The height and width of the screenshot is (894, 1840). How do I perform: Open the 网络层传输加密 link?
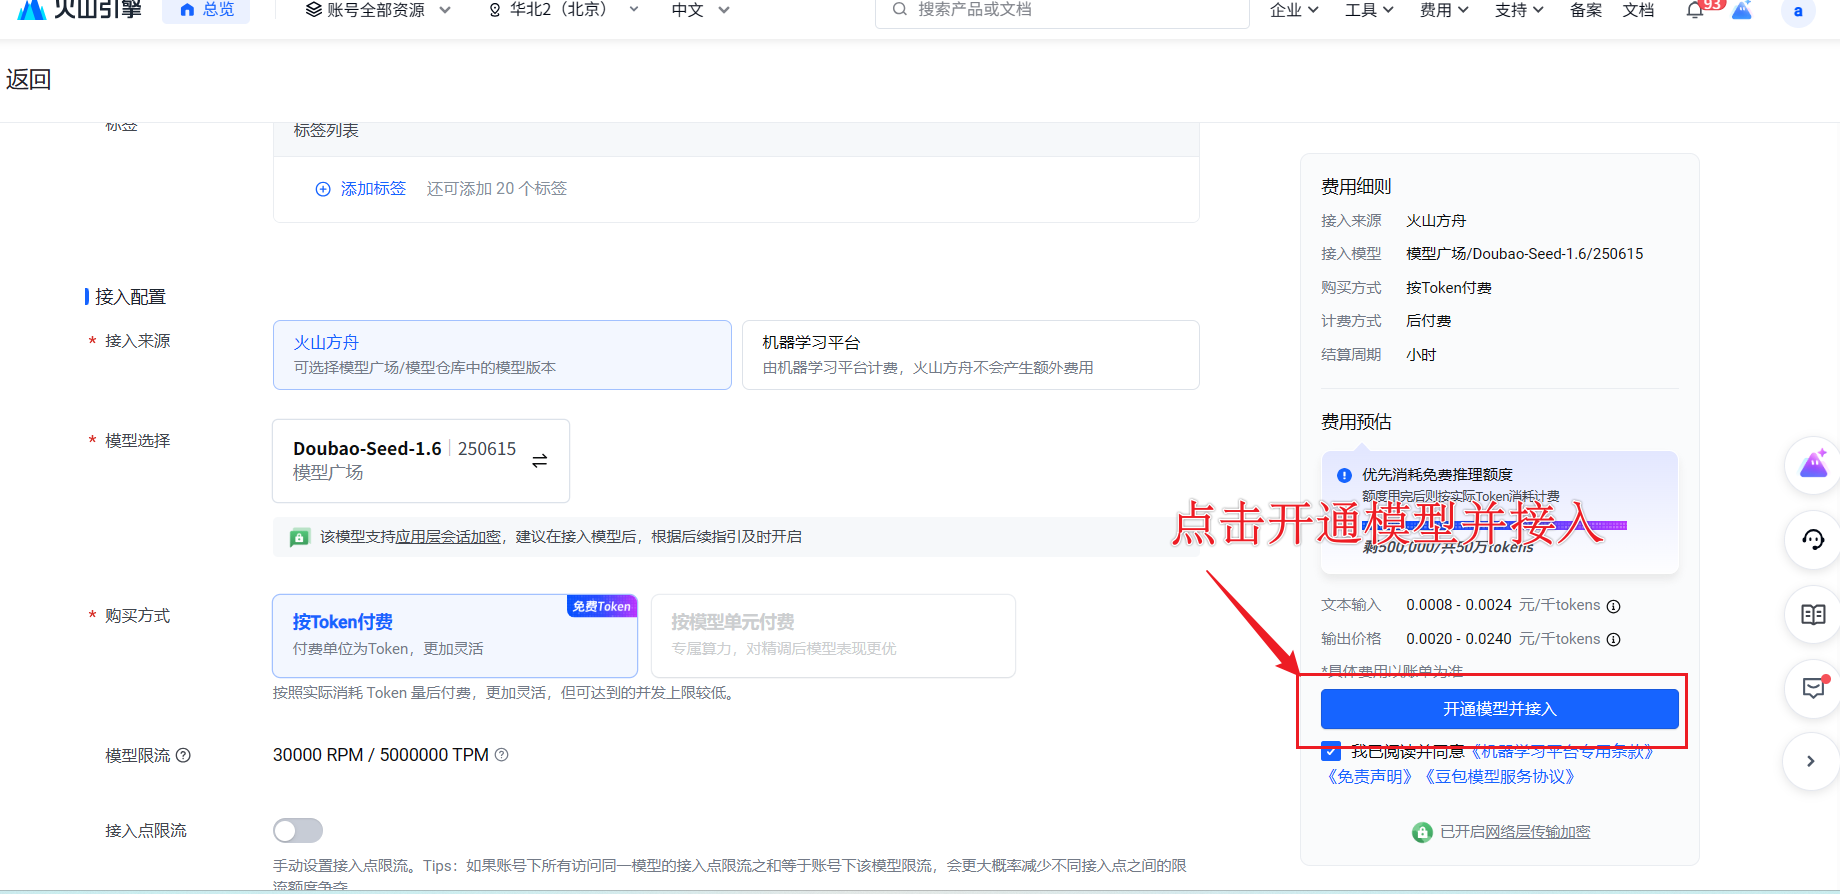click(x=1538, y=832)
